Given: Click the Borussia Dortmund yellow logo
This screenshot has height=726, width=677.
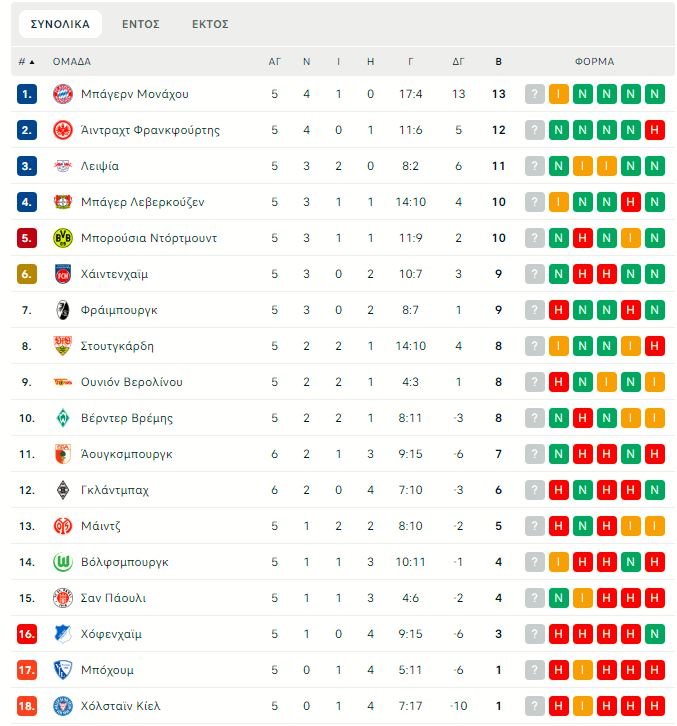Looking at the screenshot, I should (63, 238).
